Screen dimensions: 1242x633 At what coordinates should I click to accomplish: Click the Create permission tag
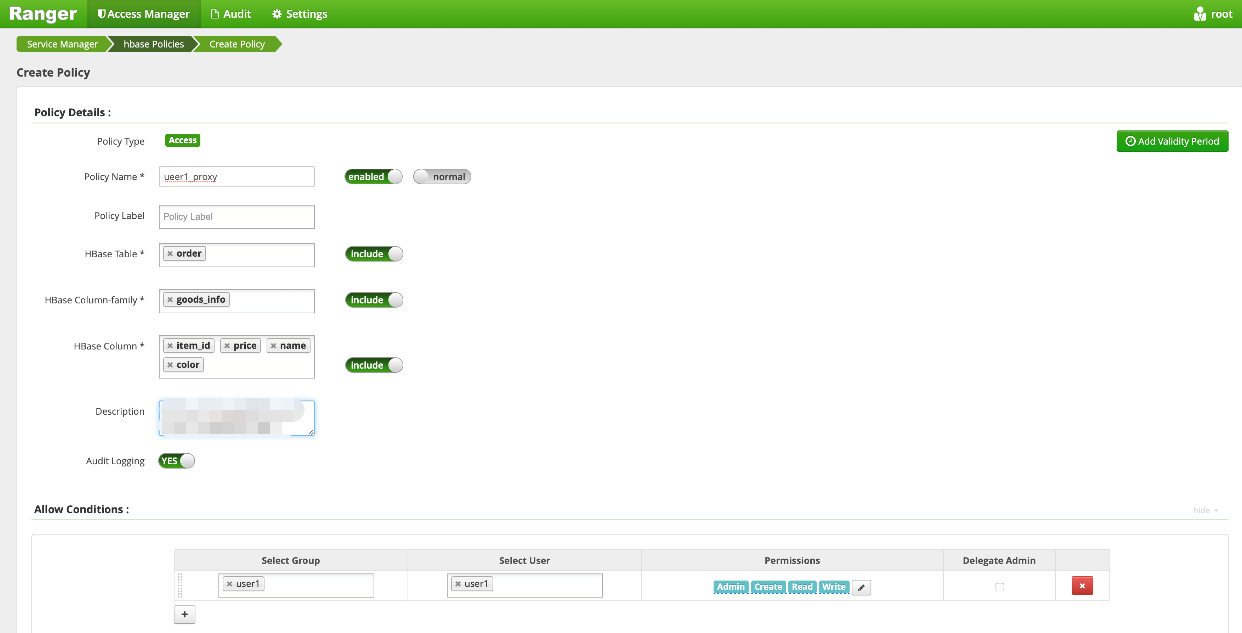(x=768, y=587)
